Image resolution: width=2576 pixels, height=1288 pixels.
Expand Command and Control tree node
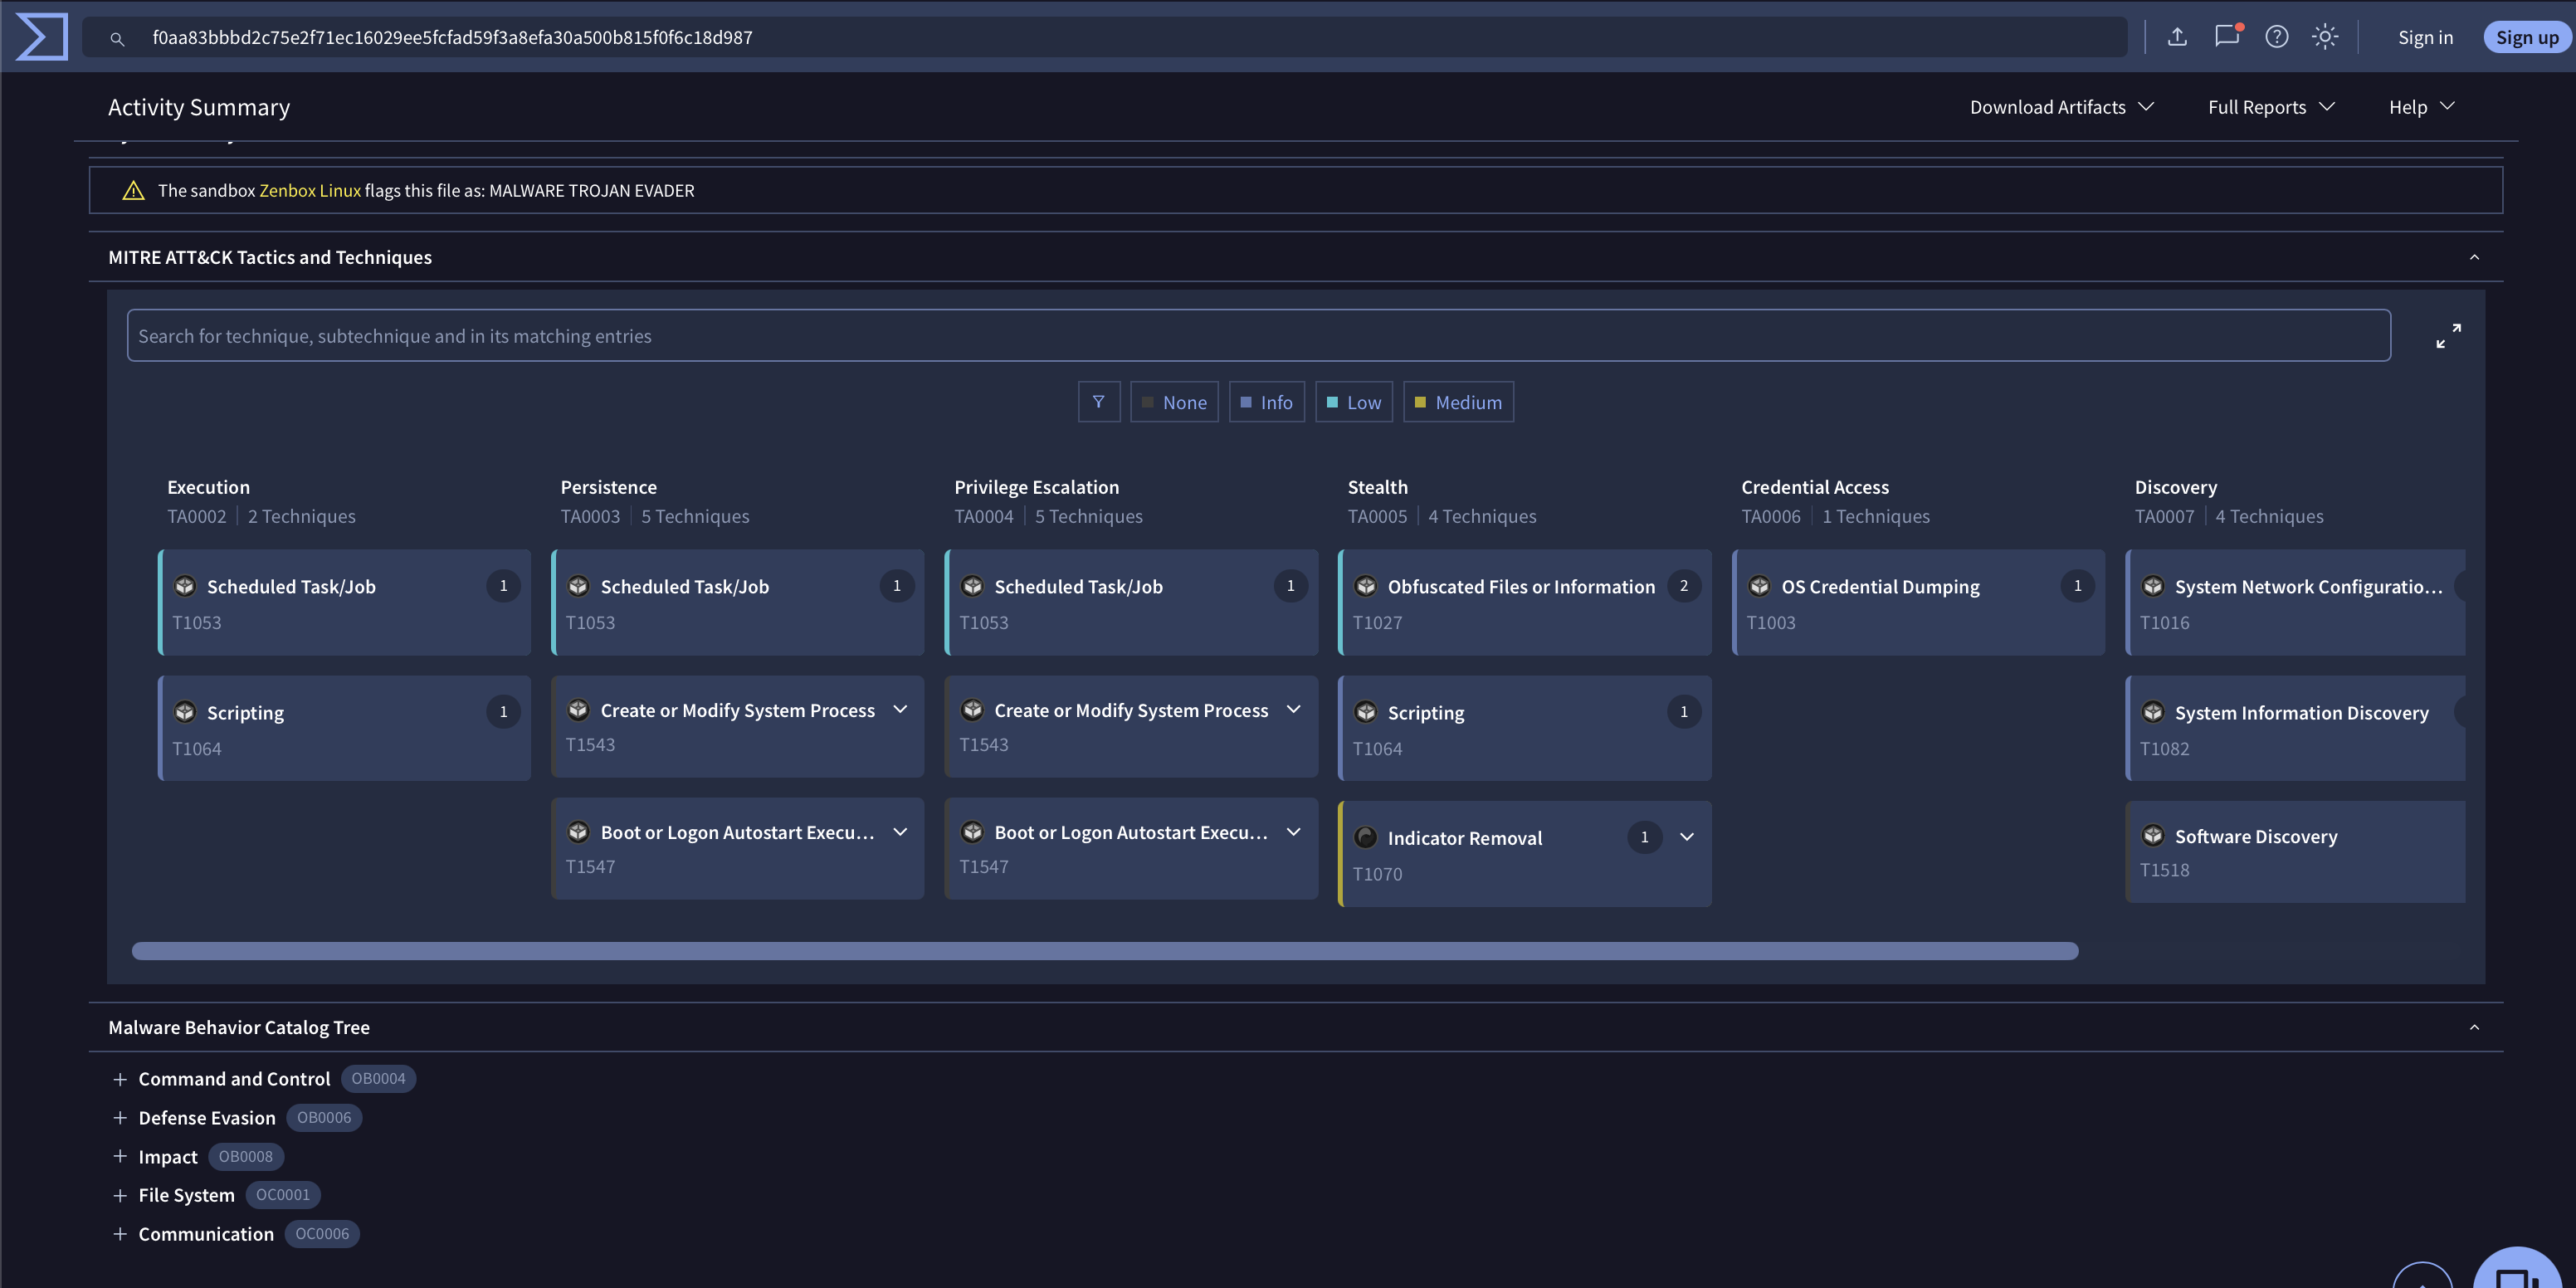tap(120, 1079)
